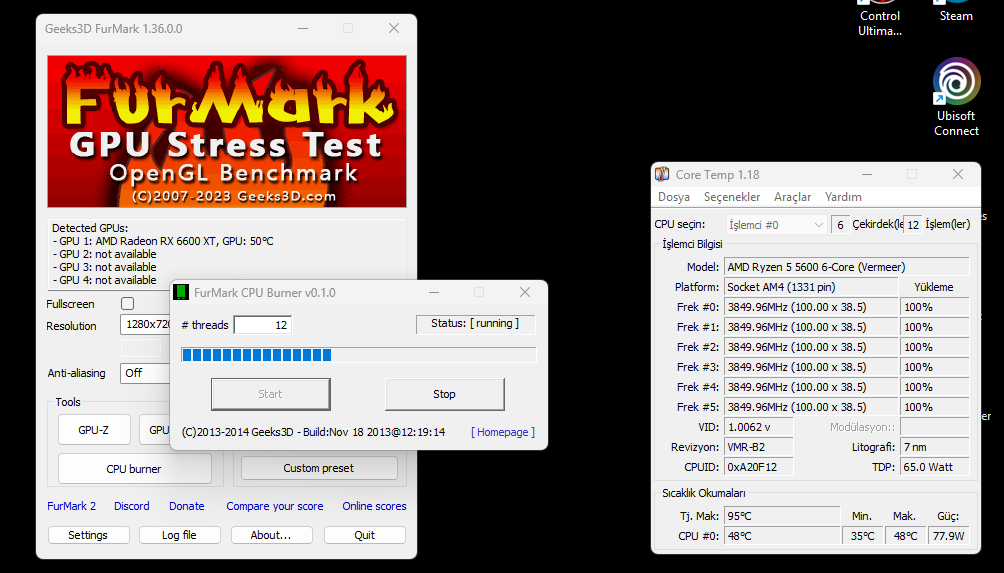Click the FurMark GPU Stress Test banner
This screenshot has width=1004, height=573.
[x=227, y=131]
